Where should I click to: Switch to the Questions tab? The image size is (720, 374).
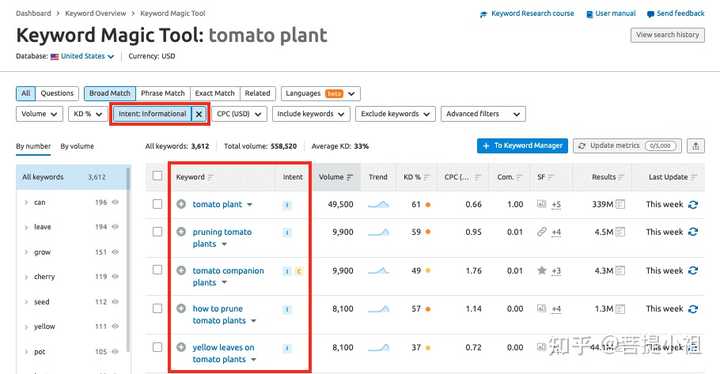[x=57, y=93]
